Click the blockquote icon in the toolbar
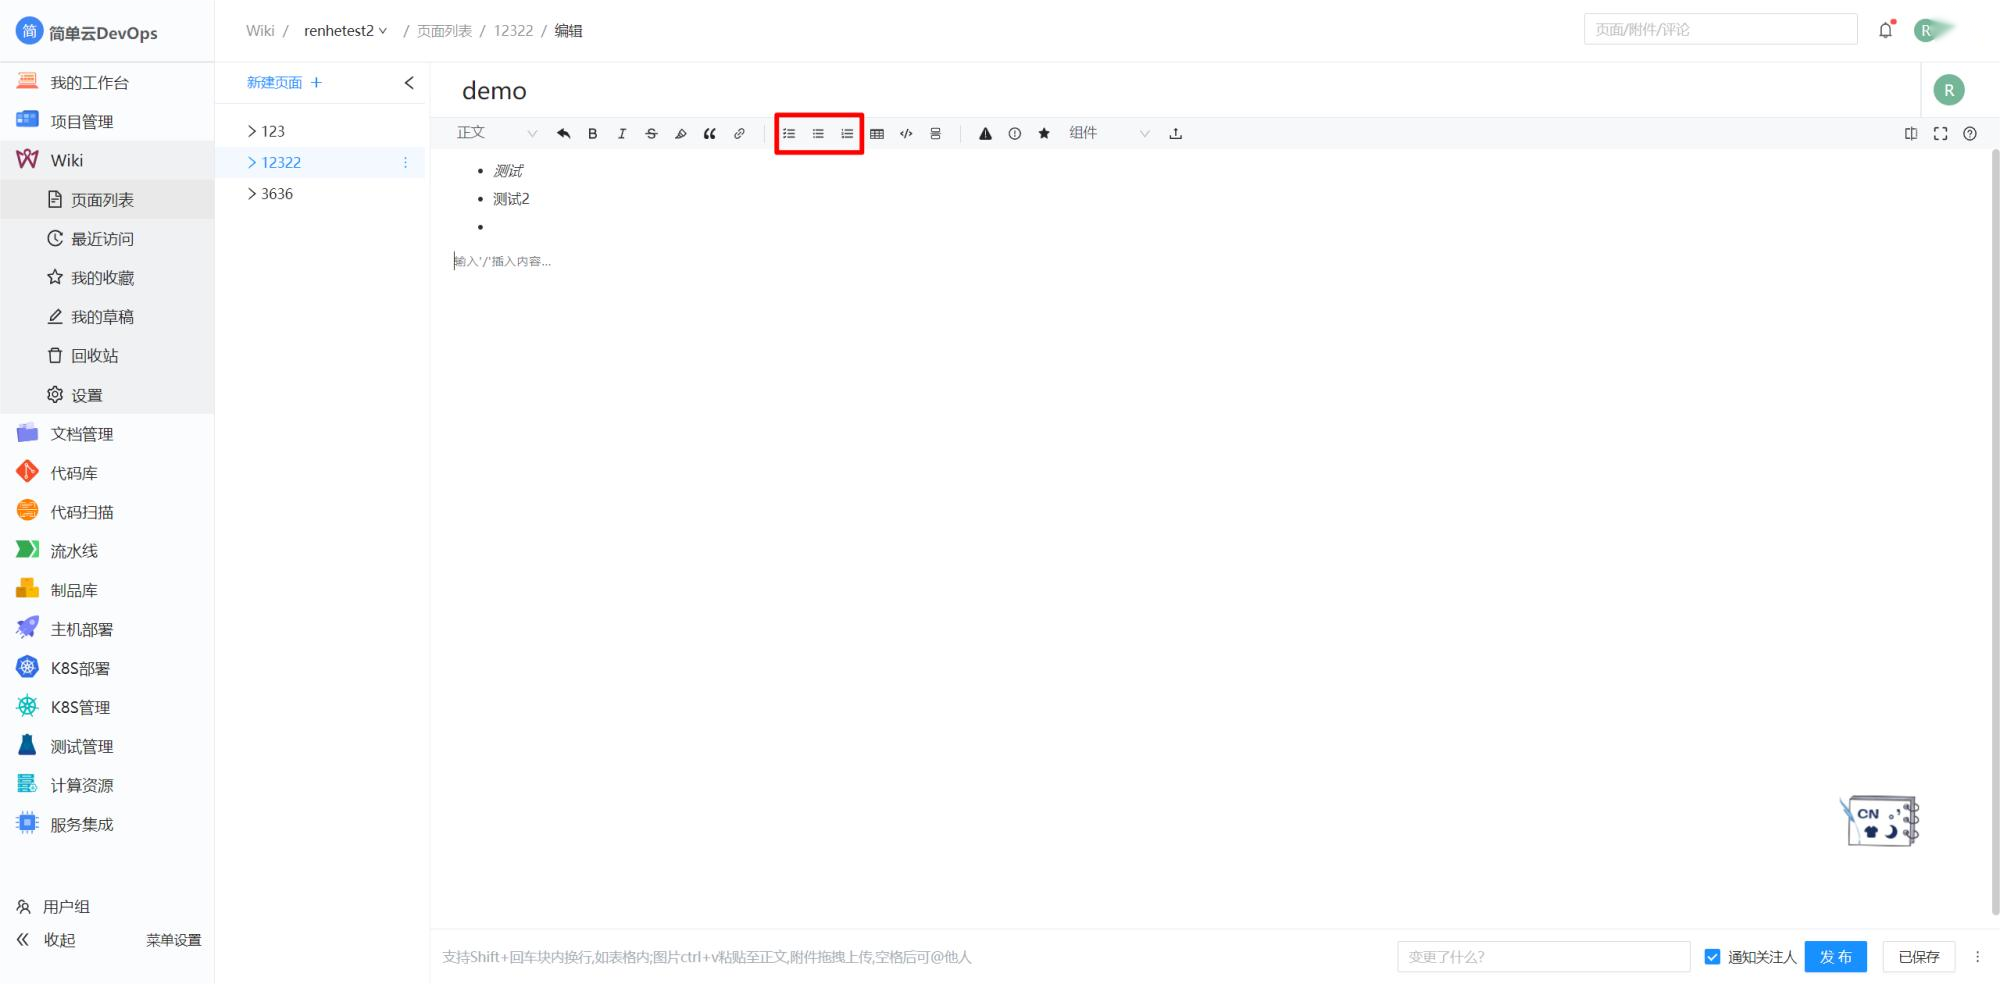Image resolution: width=2000 pixels, height=984 pixels. coord(710,134)
